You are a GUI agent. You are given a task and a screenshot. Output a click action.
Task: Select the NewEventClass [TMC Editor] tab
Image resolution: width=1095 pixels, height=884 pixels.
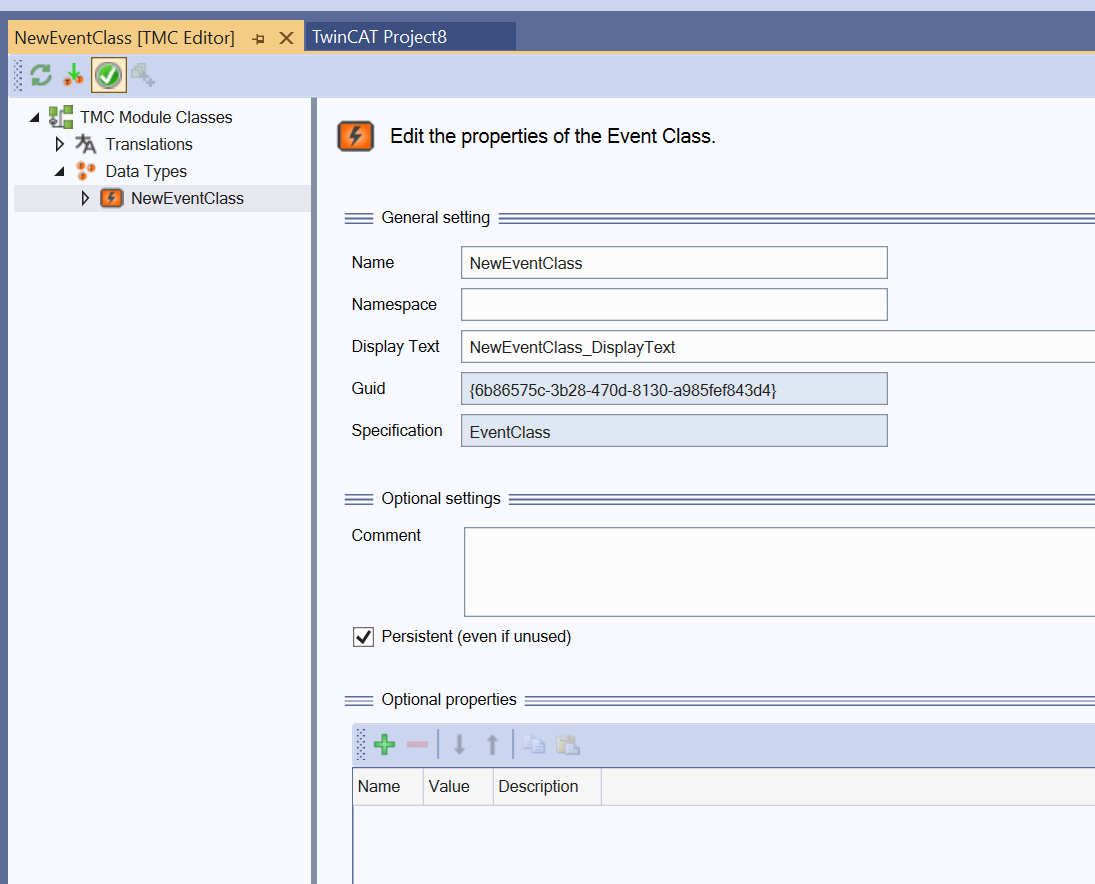[124, 38]
